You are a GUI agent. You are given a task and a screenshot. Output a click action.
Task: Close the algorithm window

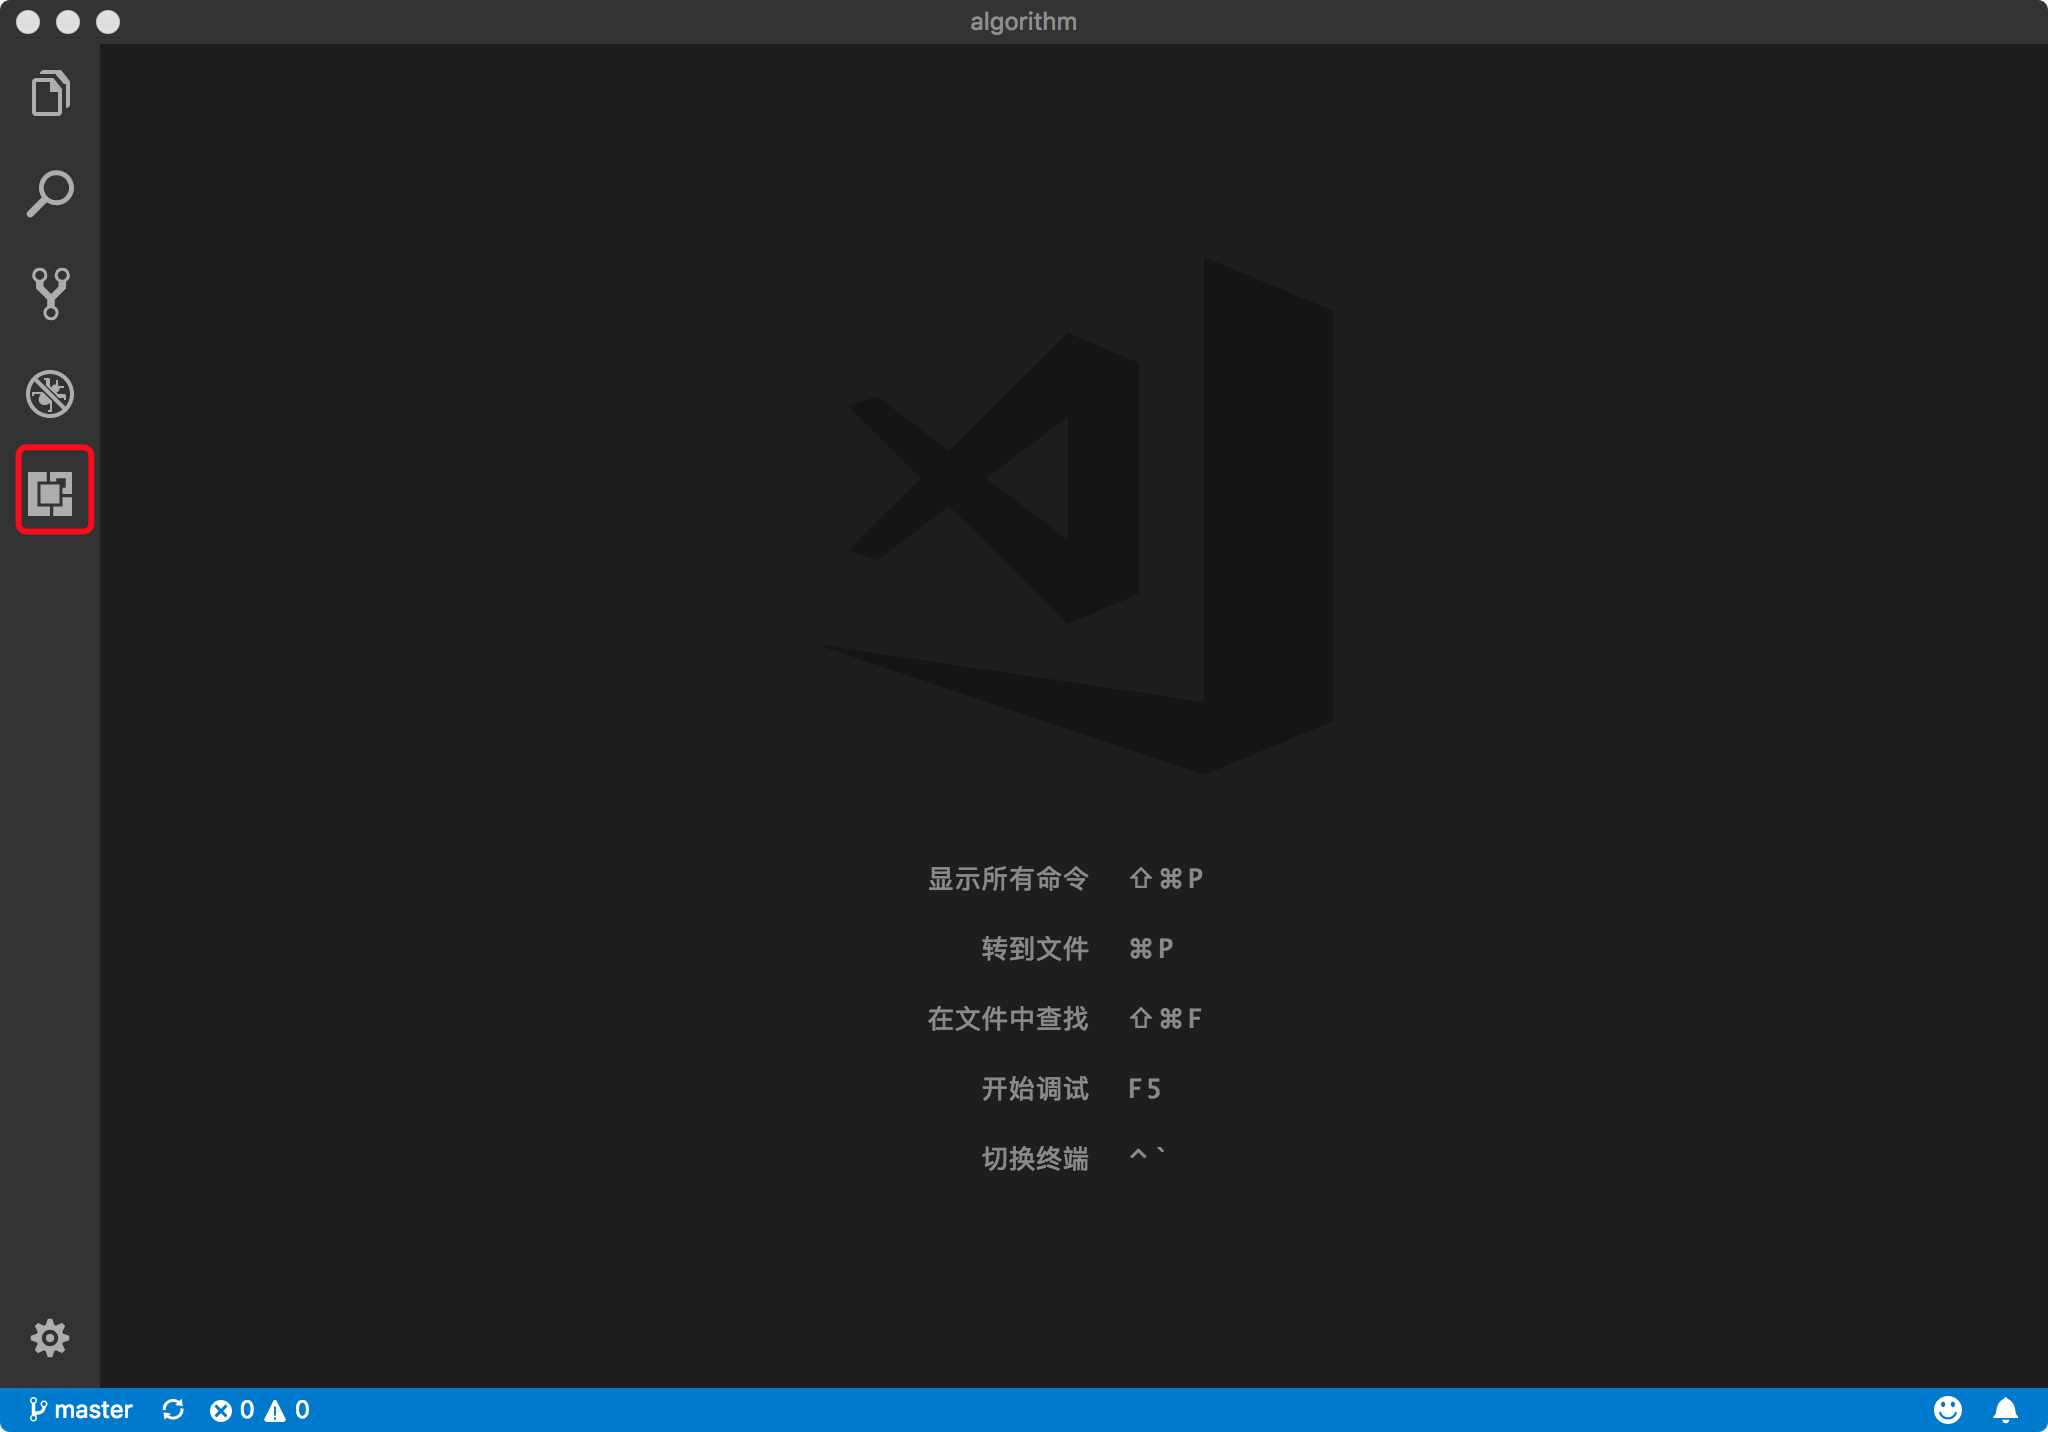28,22
